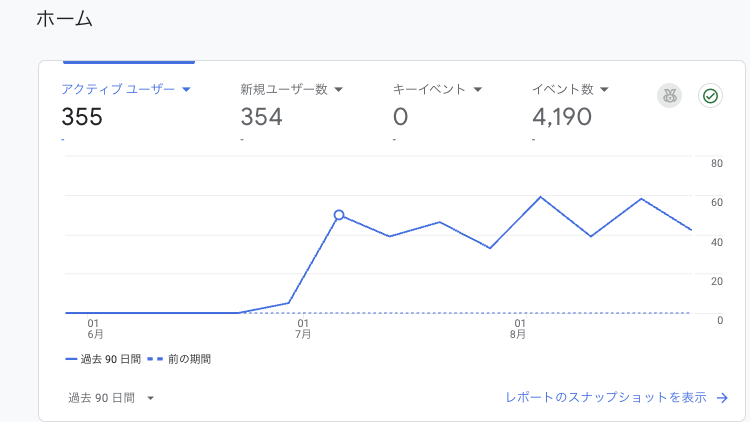750x422 pixels.
Task: Click the 前の期間 legend entry
Action: [x=179, y=359]
